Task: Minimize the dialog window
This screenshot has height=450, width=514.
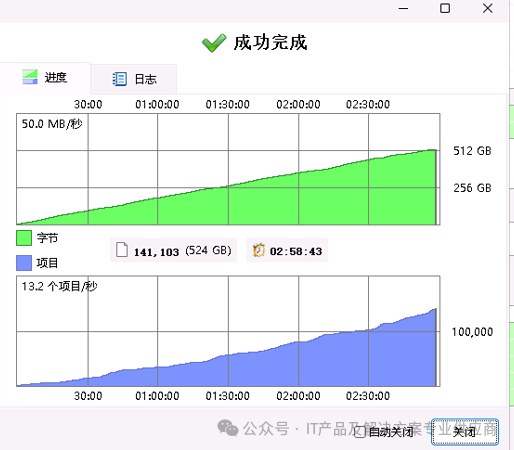Action: tap(403, 8)
